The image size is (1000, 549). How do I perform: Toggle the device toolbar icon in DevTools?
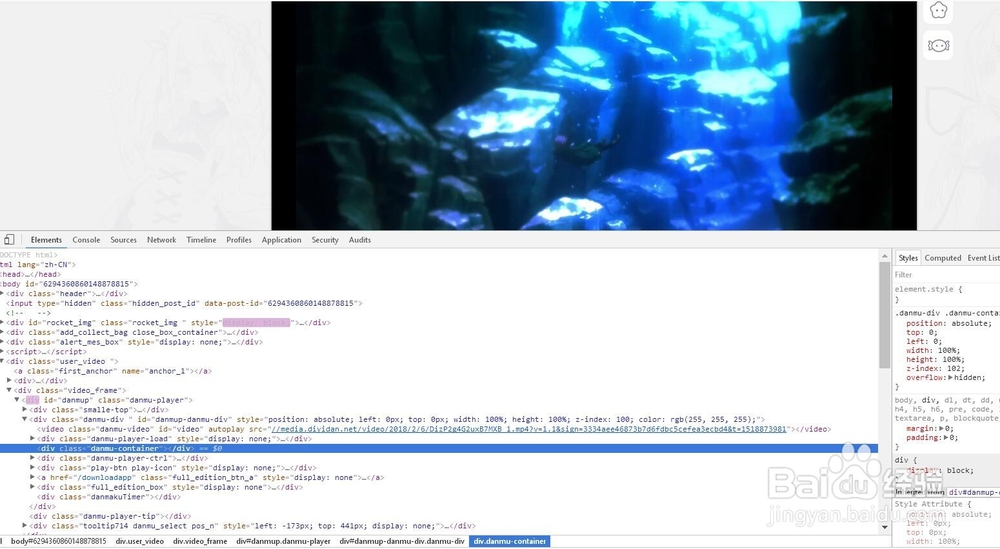coord(9,240)
